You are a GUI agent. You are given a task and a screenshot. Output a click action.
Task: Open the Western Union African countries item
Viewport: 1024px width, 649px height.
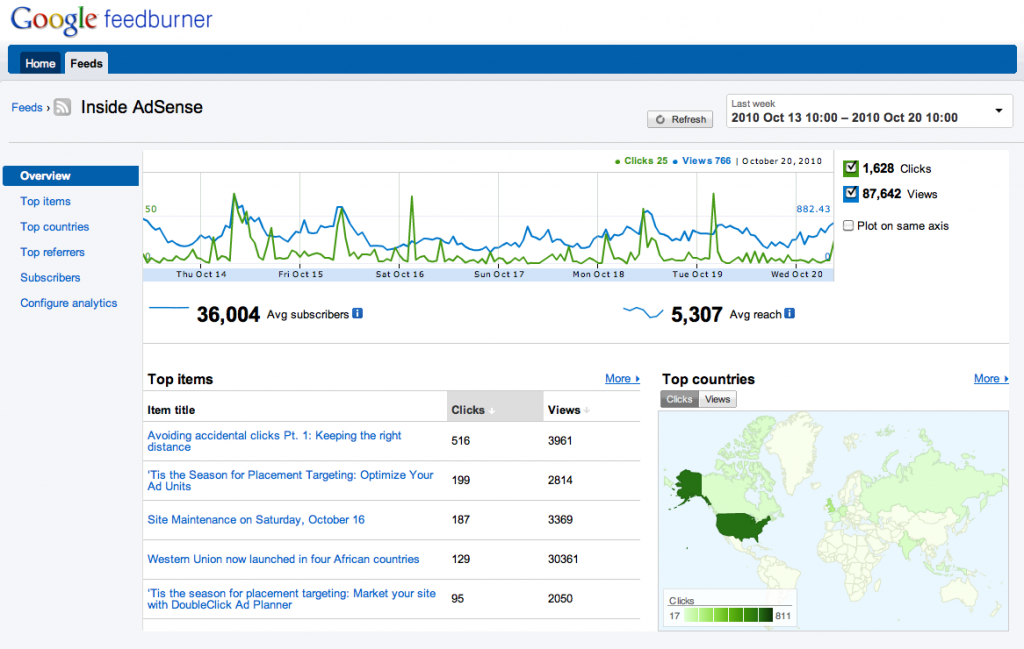[x=283, y=559]
